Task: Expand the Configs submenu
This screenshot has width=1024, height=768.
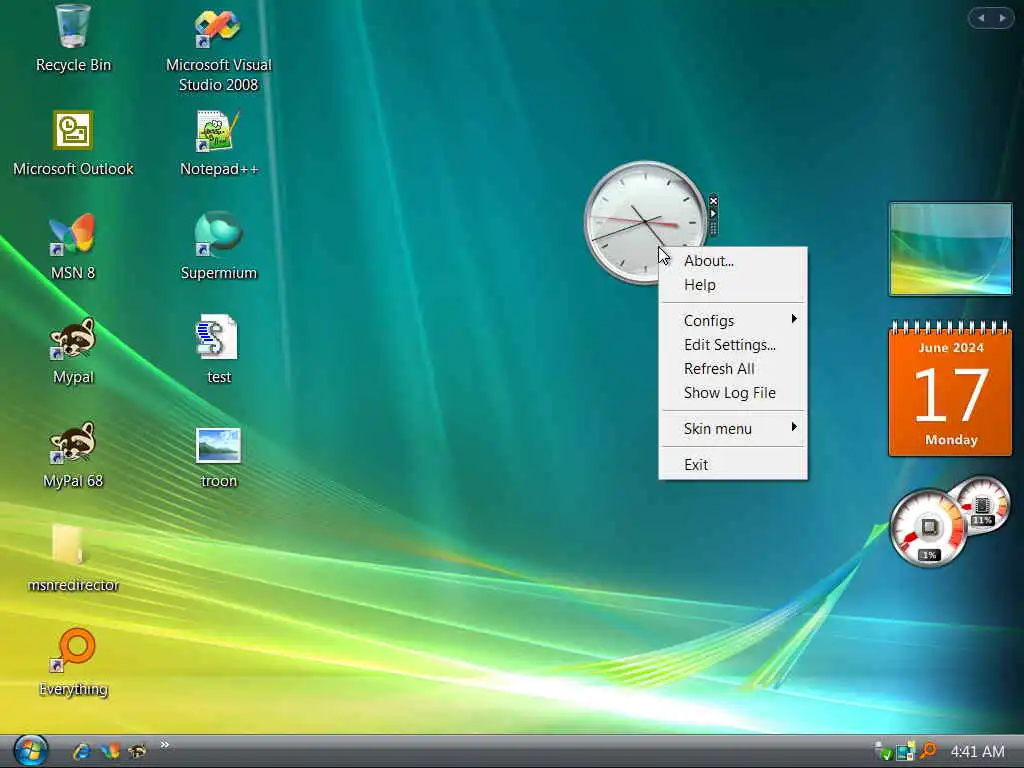Action: (x=733, y=321)
